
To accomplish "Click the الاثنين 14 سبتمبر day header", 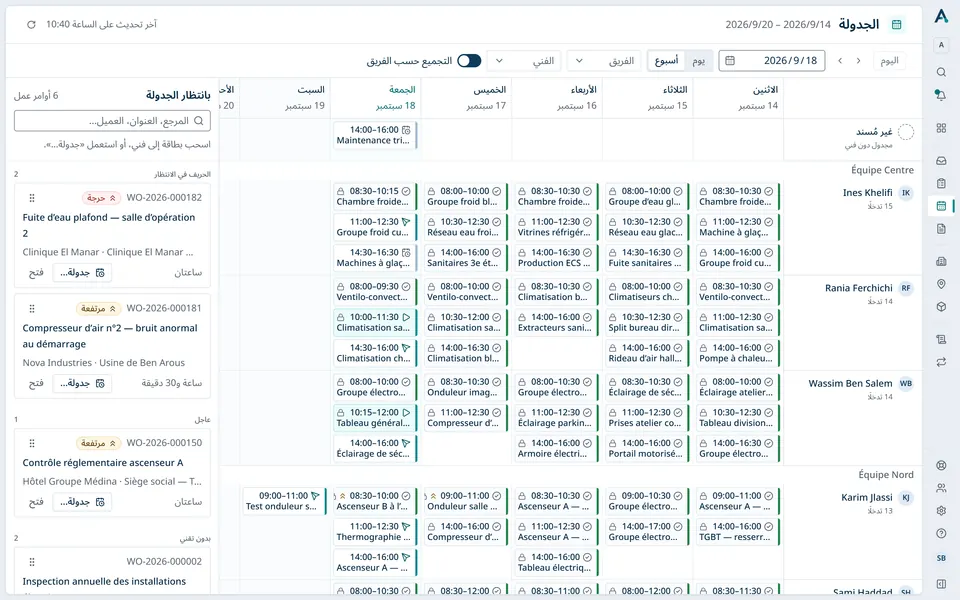I will 738,97.
